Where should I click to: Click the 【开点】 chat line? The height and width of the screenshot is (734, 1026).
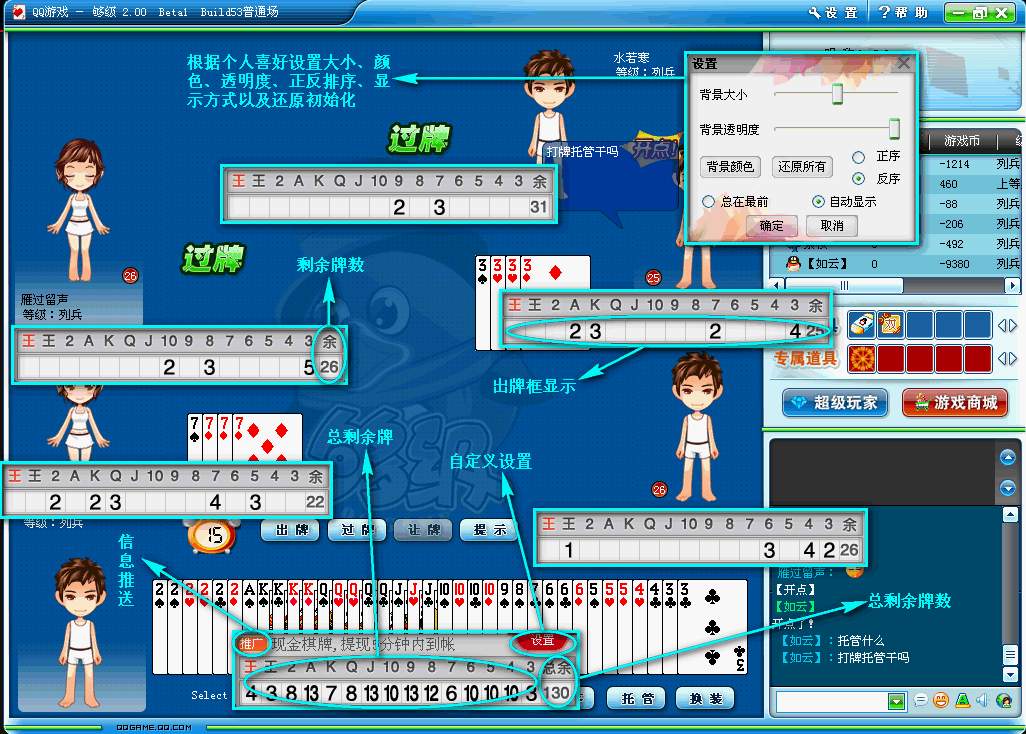click(795, 589)
